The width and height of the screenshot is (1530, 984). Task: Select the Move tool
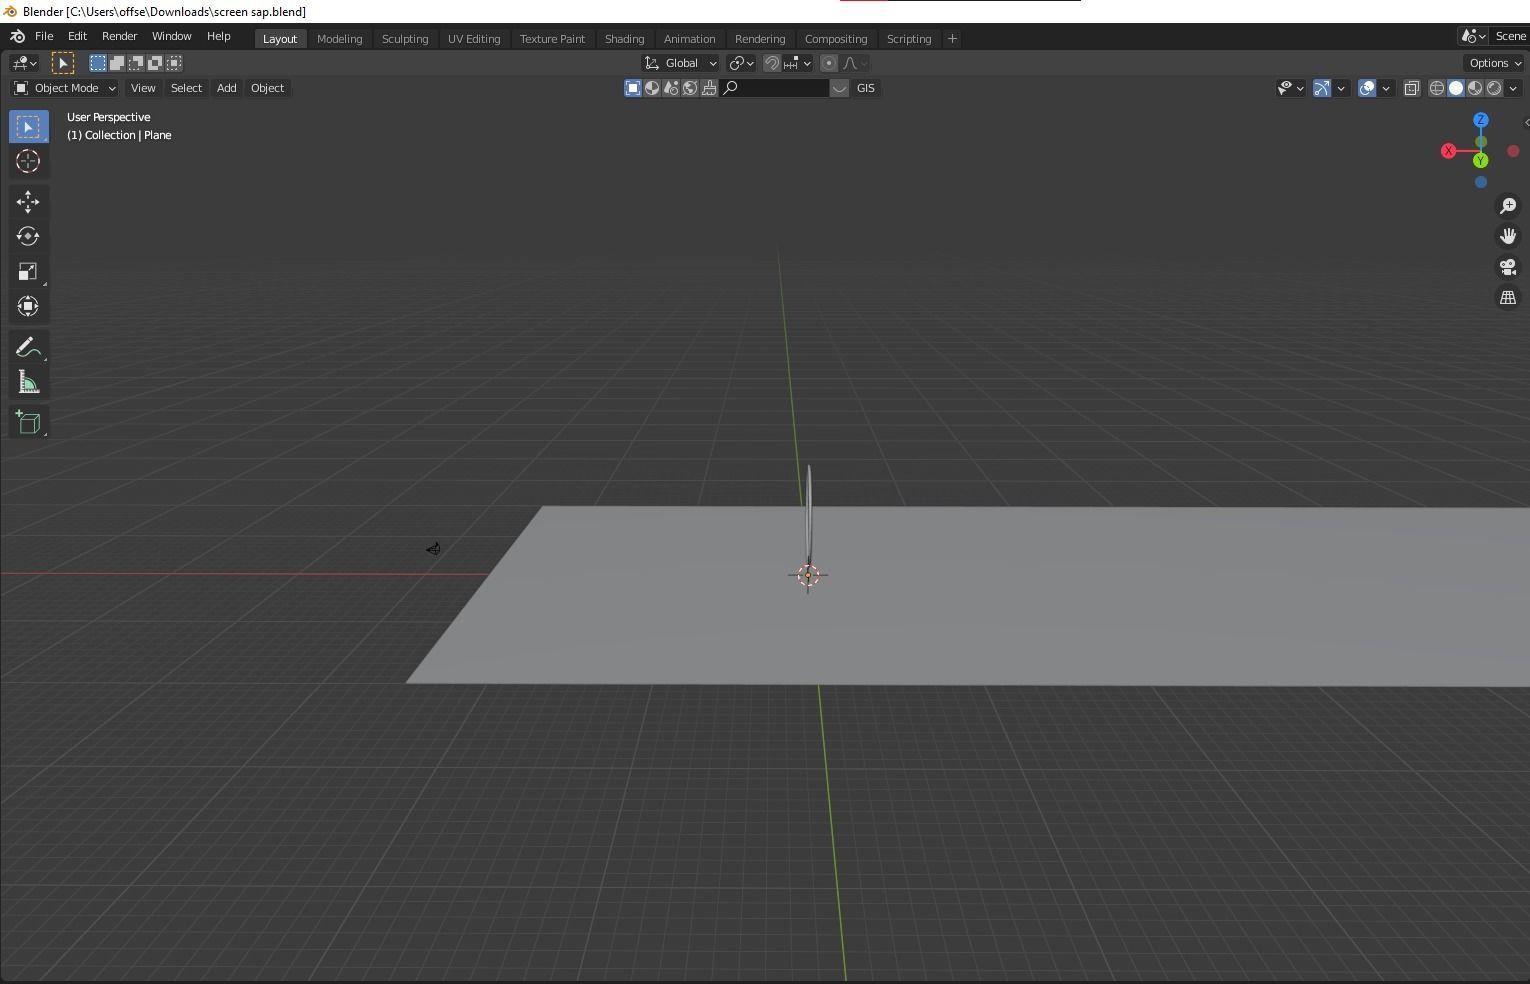click(x=28, y=202)
